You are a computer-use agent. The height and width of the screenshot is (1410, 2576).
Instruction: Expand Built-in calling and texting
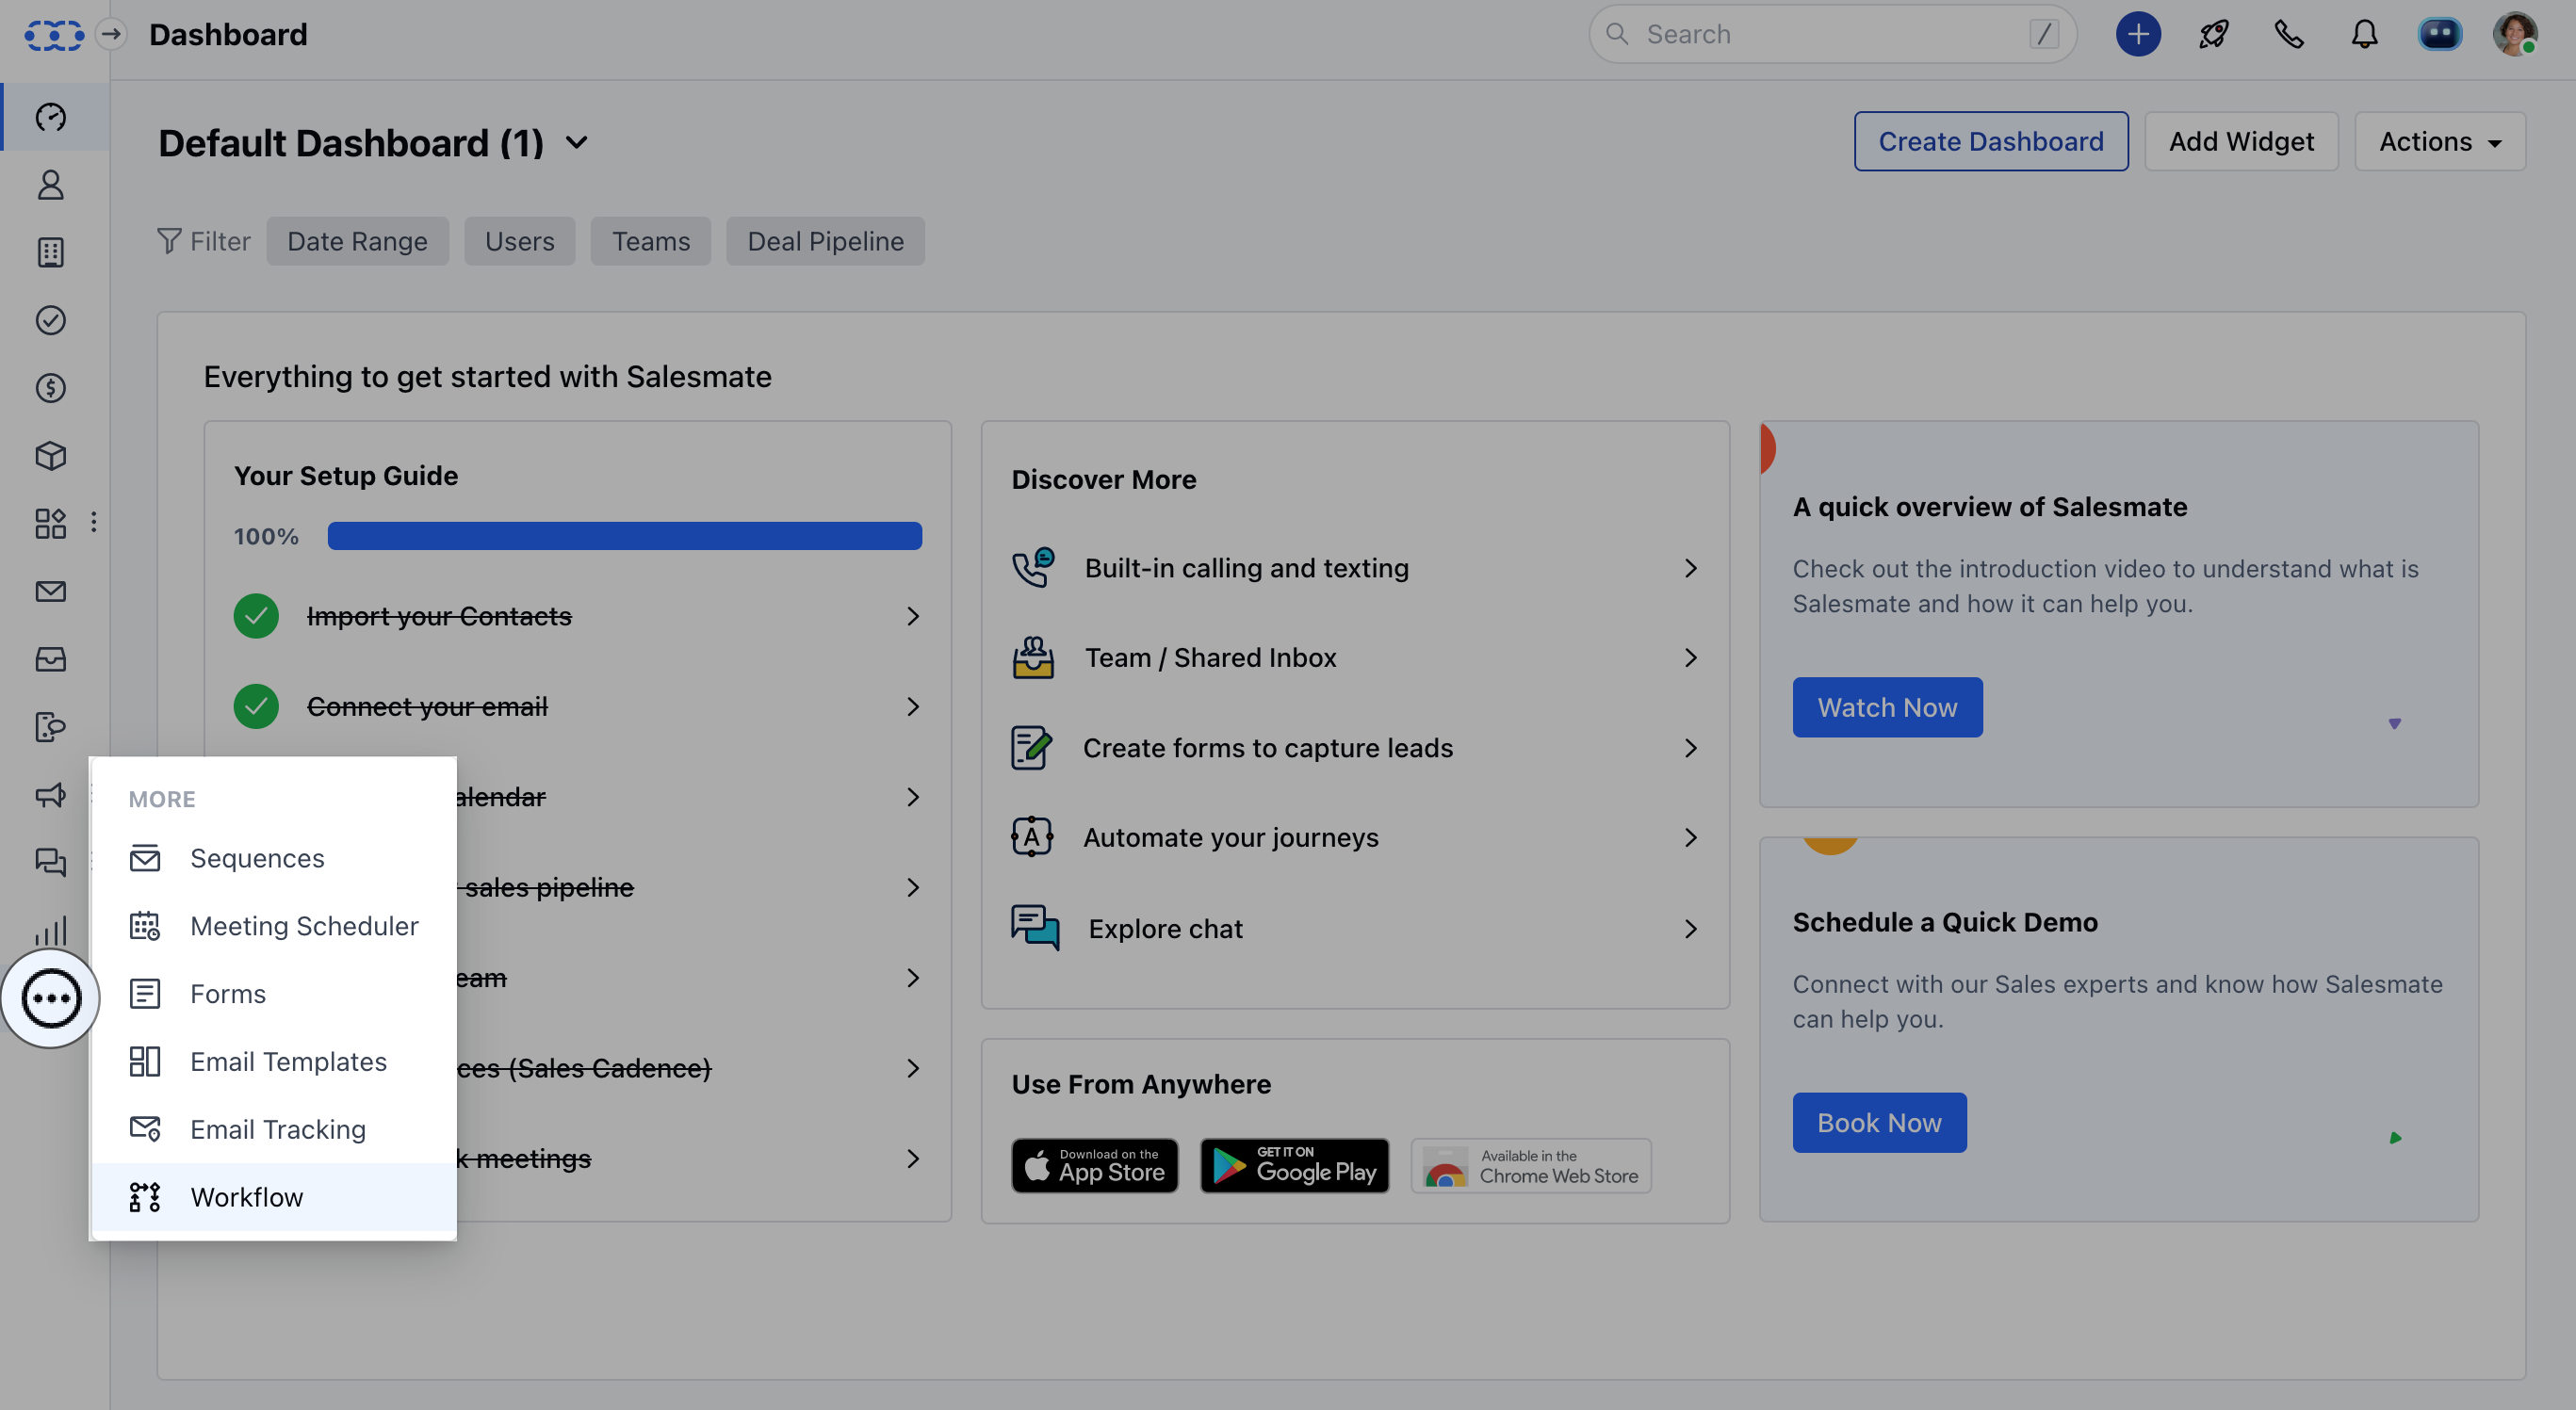pyautogui.click(x=1690, y=567)
